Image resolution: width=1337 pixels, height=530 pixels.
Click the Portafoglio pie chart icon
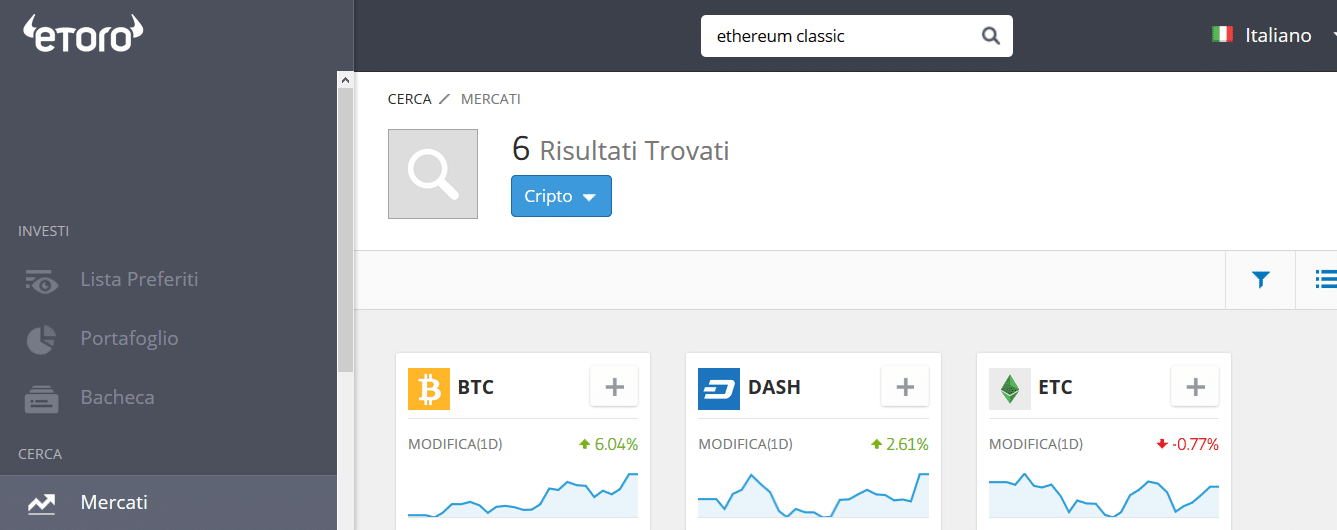click(41, 340)
